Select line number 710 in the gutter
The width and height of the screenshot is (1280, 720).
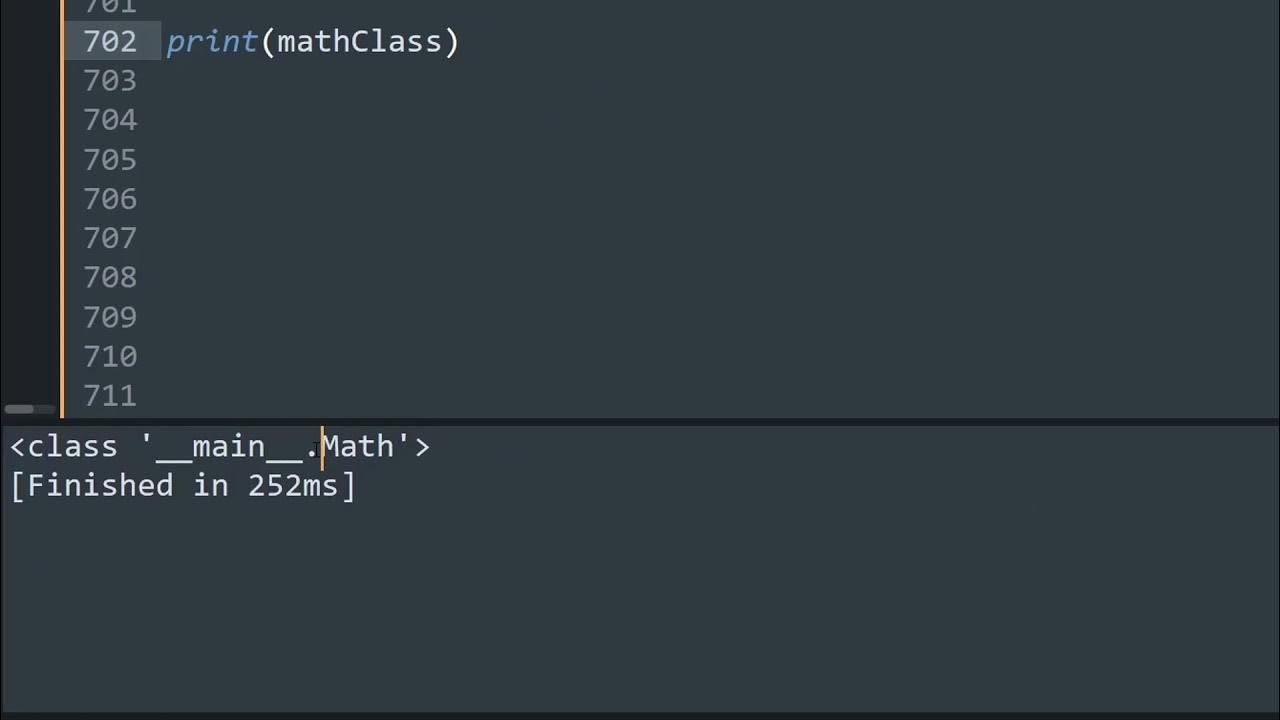pos(110,356)
